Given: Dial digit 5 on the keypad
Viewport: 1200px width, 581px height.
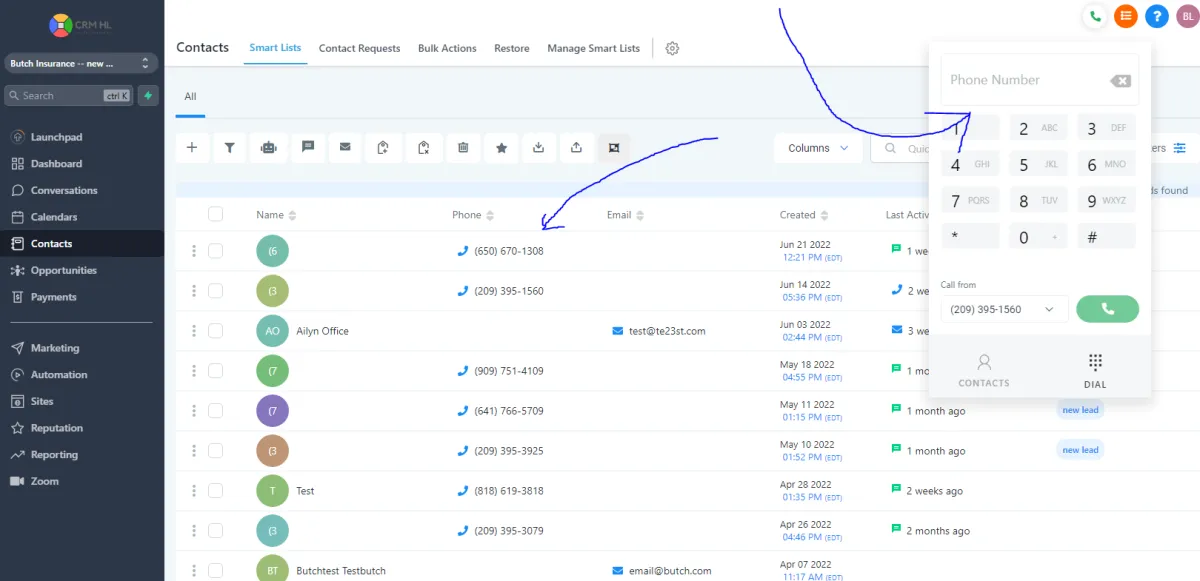Looking at the screenshot, I should click(1038, 165).
